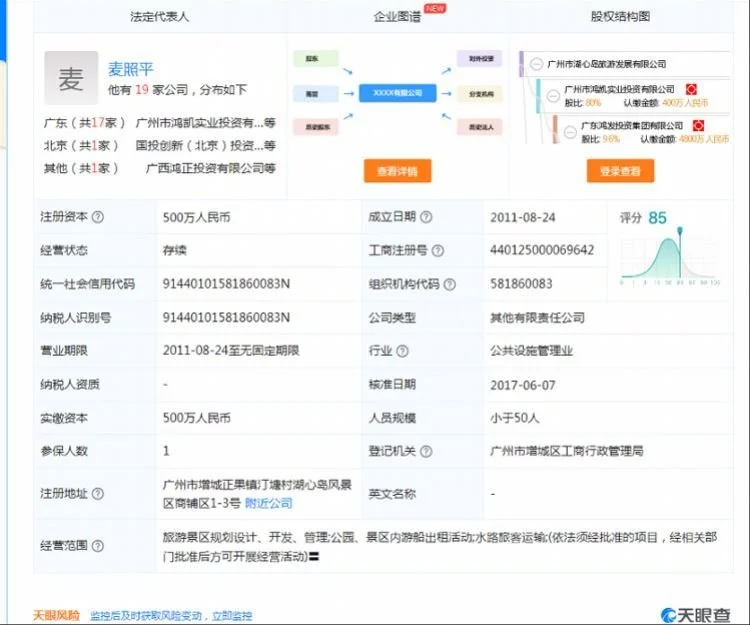Select 2011-08-24至无固定期限 business term value

231,351
